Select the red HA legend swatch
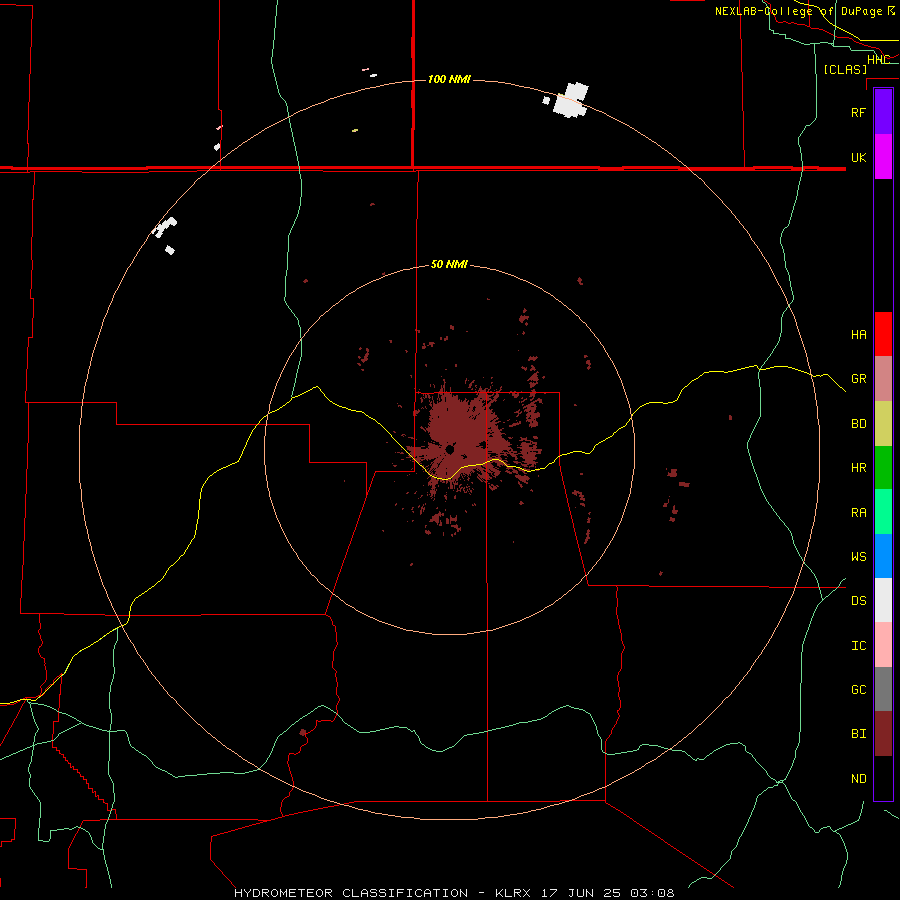Screen dimensions: 900x900 [x=883, y=334]
